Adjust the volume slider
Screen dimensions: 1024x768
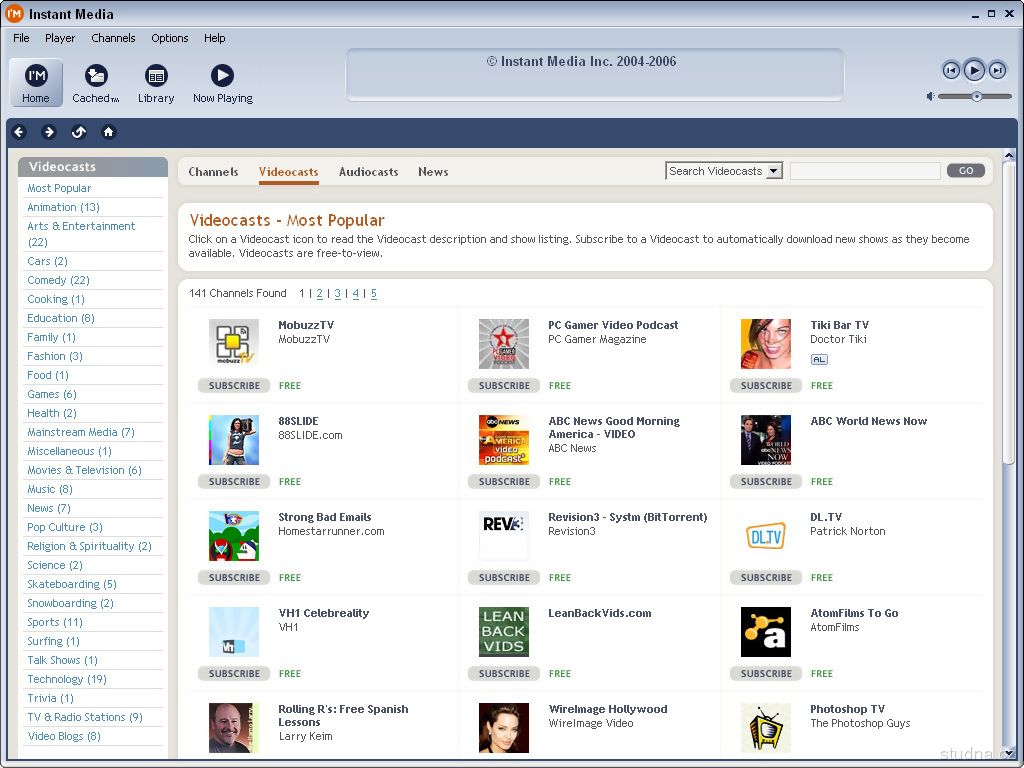pyautogui.click(x=976, y=97)
